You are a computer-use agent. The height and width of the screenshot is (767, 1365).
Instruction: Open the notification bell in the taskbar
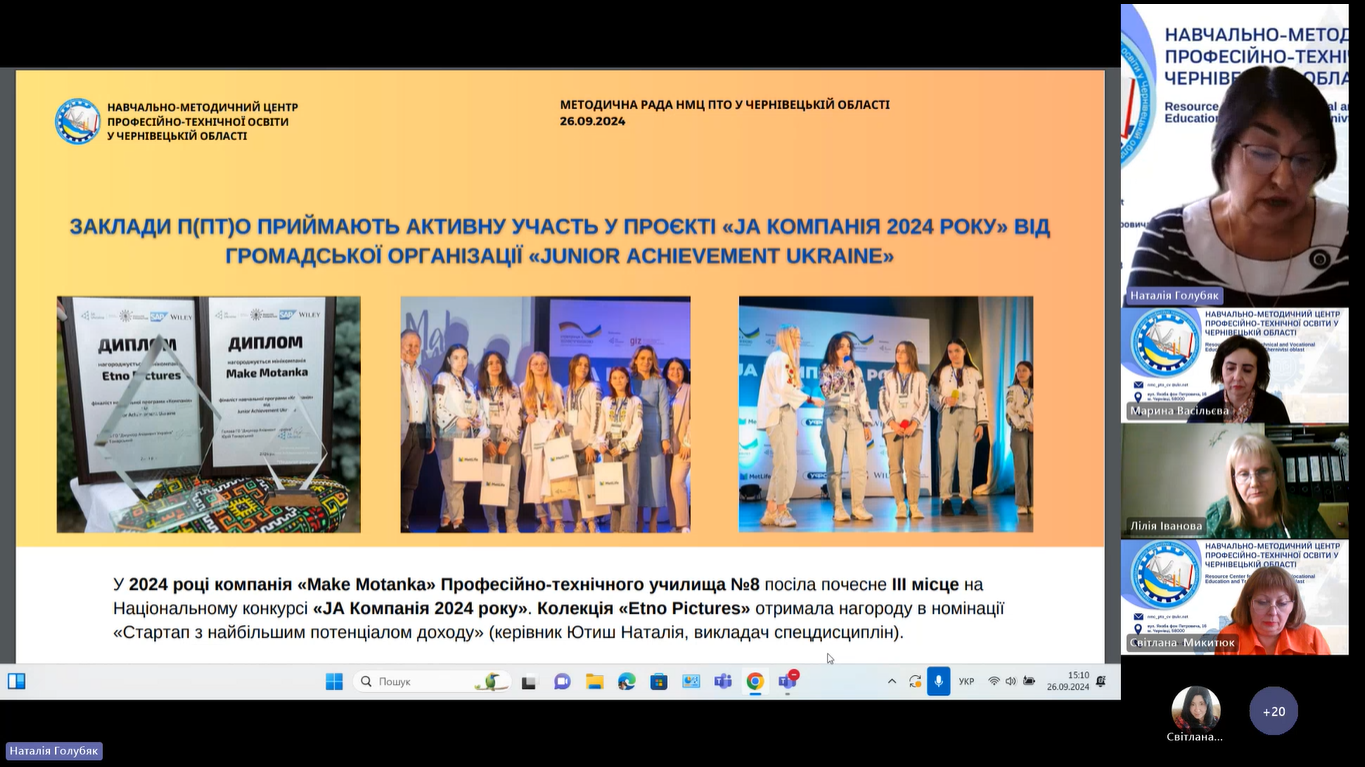click(1101, 682)
